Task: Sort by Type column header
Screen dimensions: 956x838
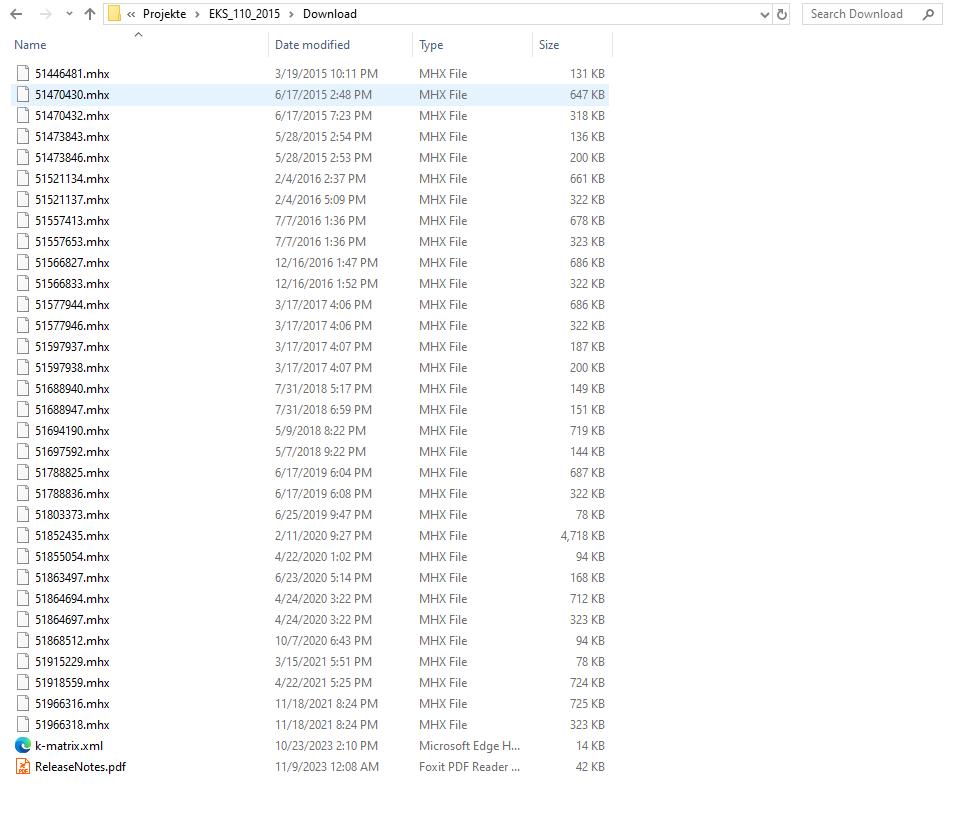Action: tap(431, 45)
